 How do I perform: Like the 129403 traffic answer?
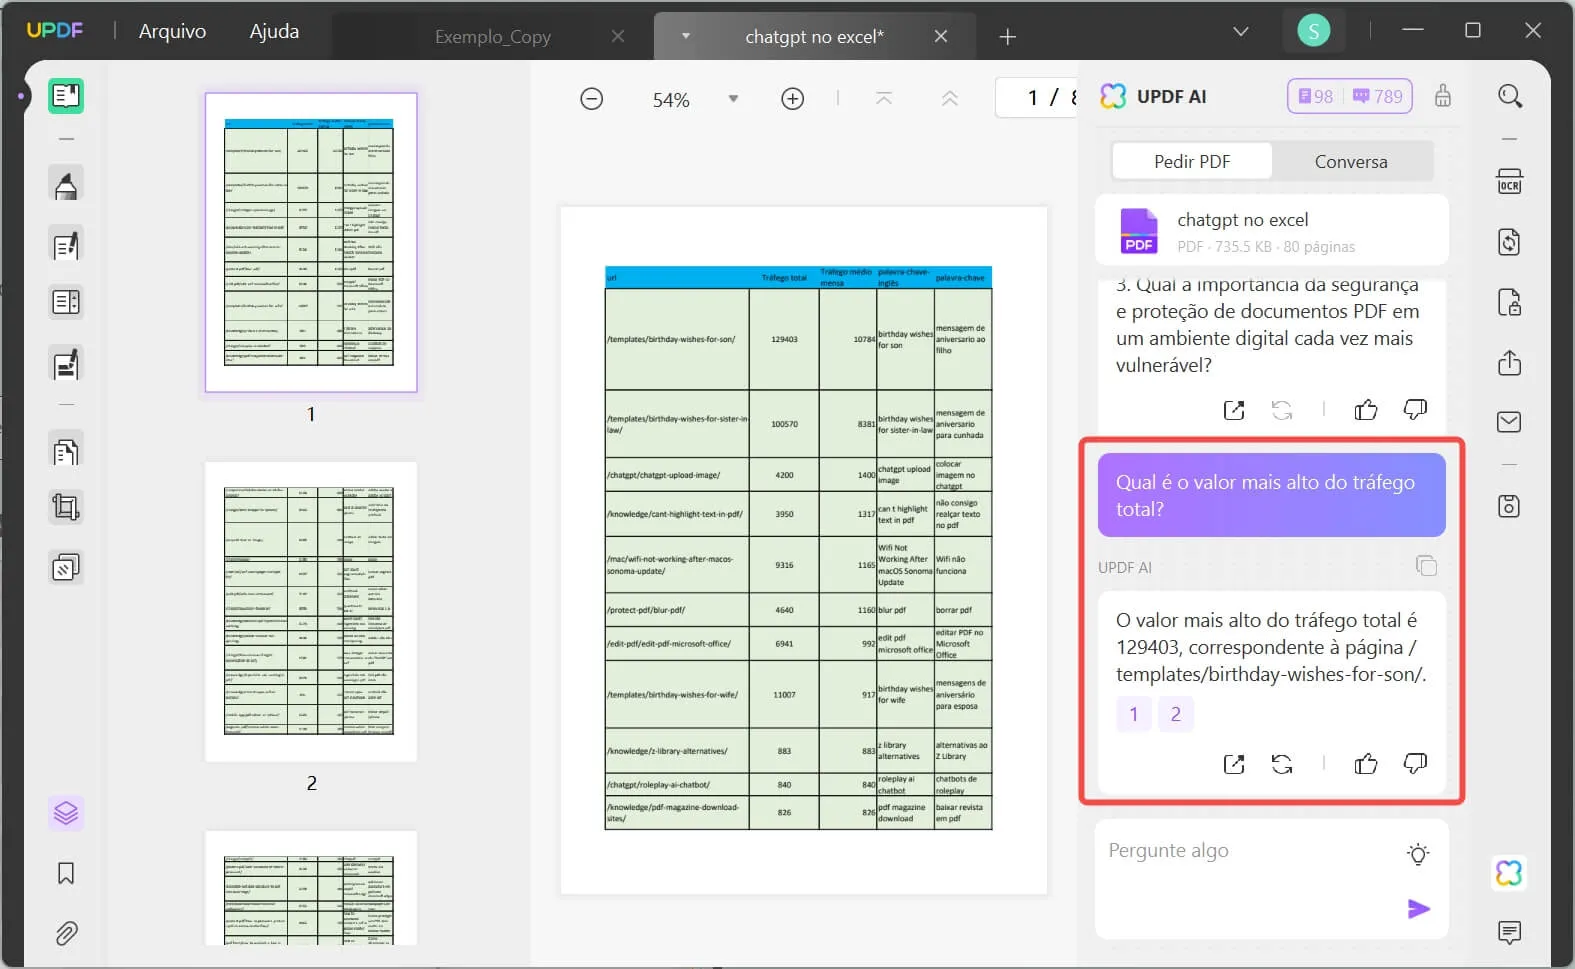pos(1366,764)
